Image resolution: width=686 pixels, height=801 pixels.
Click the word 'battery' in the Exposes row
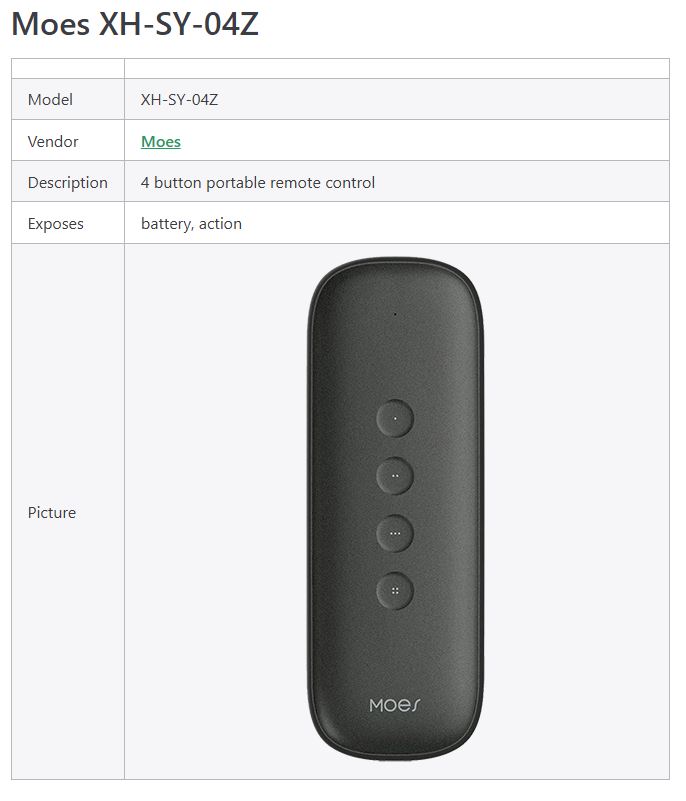tap(165, 224)
